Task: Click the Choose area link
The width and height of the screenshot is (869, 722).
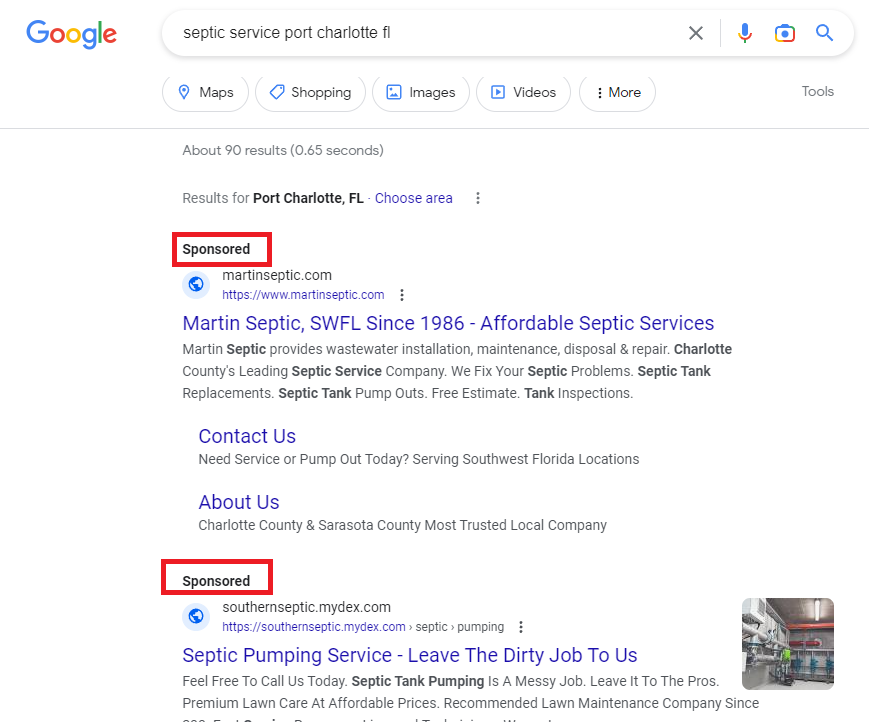Action: pyautogui.click(x=413, y=198)
